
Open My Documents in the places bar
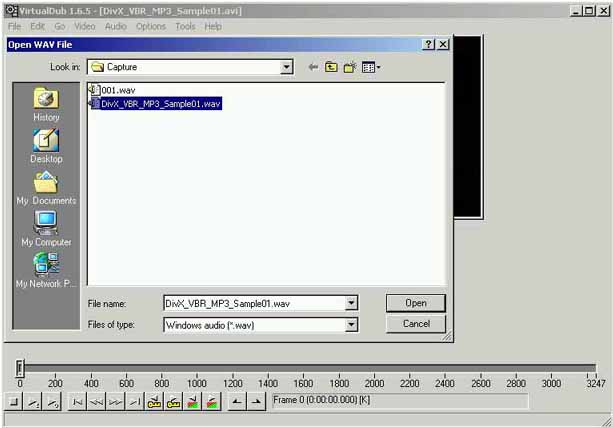[x=46, y=188]
